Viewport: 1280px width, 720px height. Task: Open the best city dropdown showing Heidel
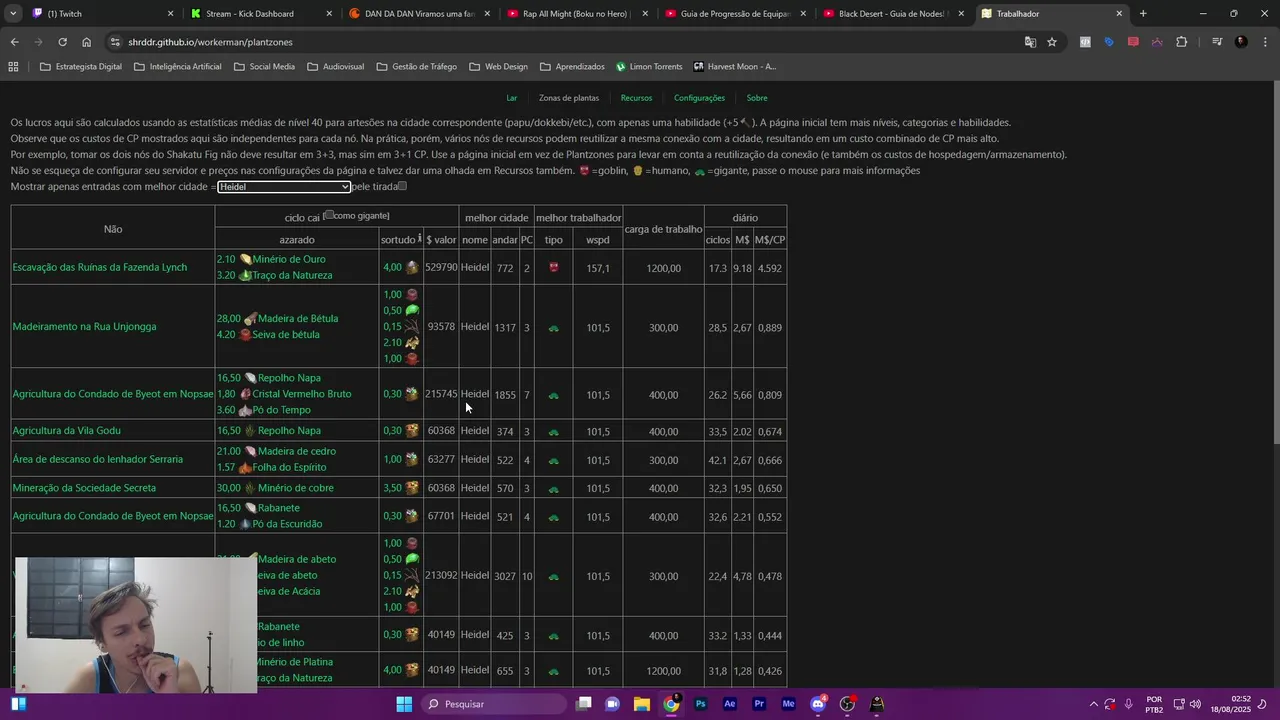pos(284,187)
